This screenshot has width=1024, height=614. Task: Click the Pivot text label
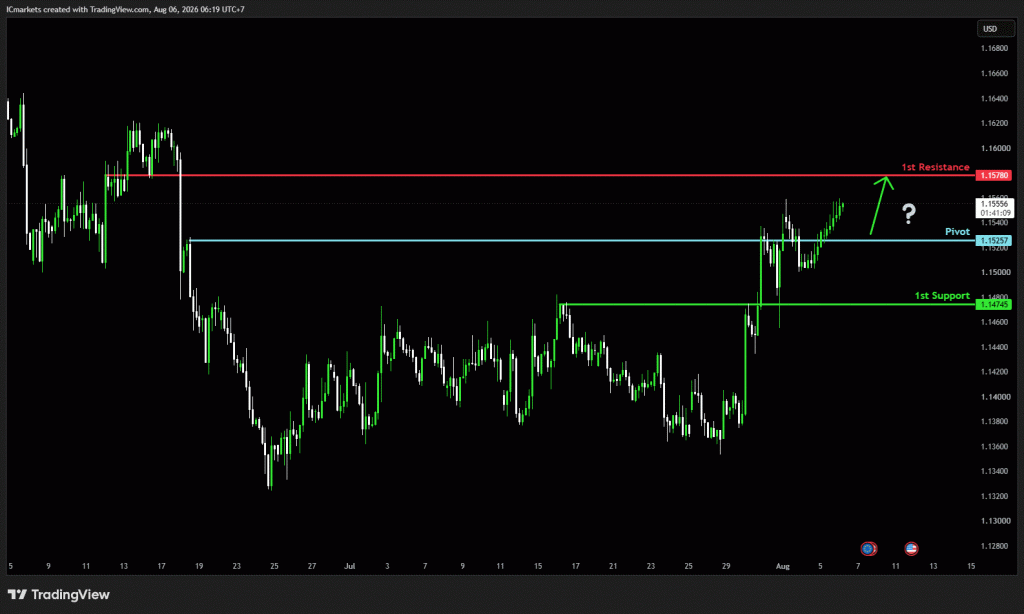pyautogui.click(x=957, y=232)
